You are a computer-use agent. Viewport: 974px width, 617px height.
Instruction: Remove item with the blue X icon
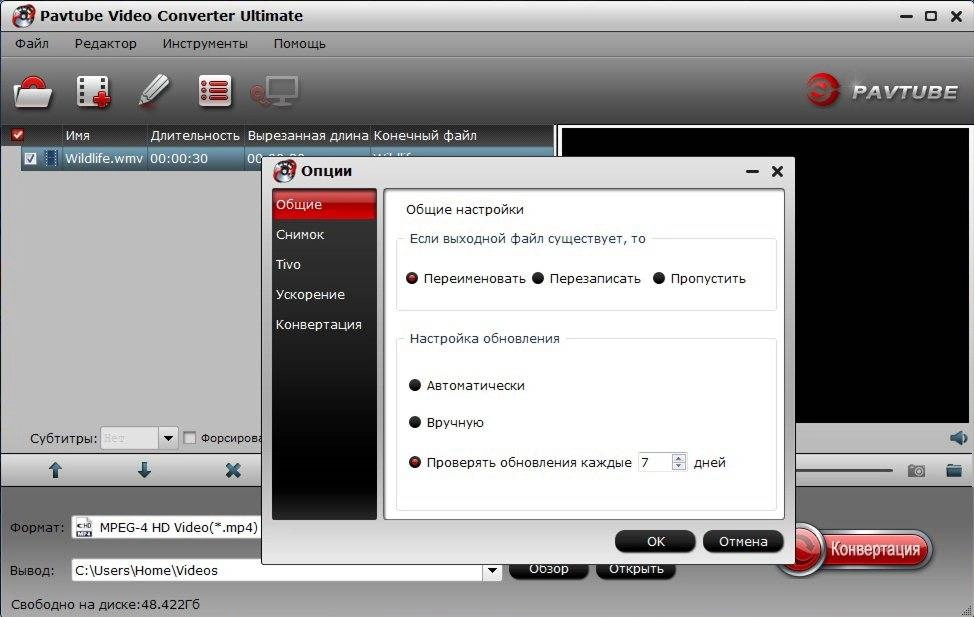tap(233, 470)
